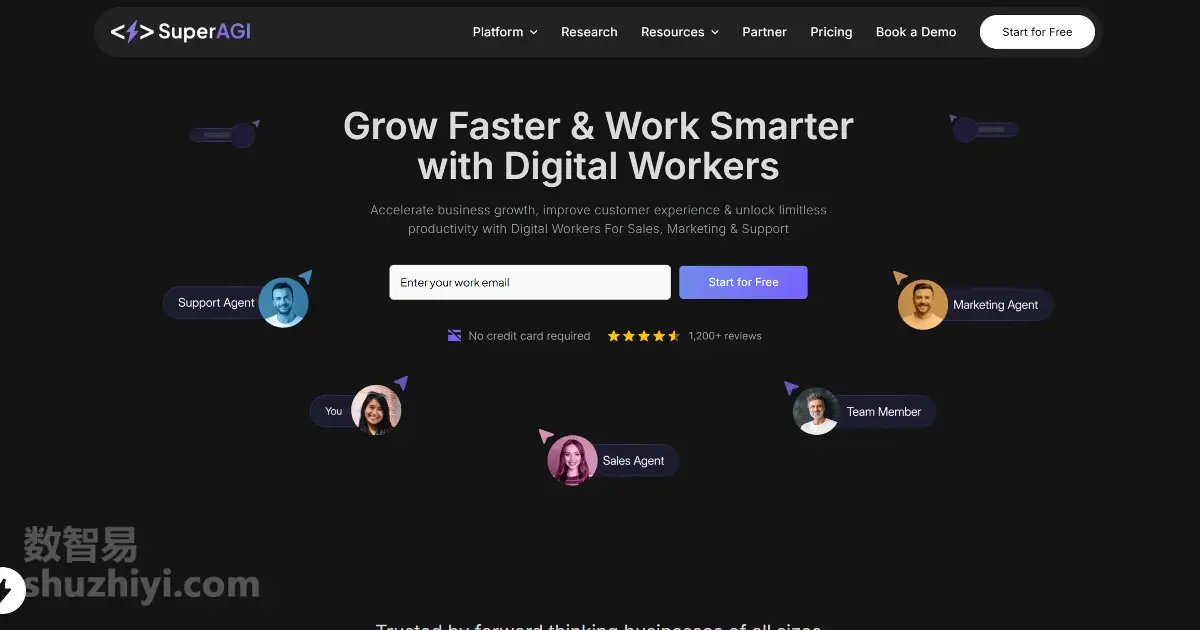Open the Partner menu item
The width and height of the screenshot is (1200, 630).
tap(764, 32)
